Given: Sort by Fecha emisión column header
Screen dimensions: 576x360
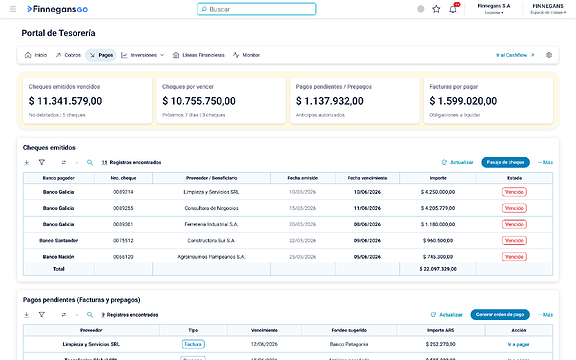Looking at the screenshot, I should pos(303,178).
